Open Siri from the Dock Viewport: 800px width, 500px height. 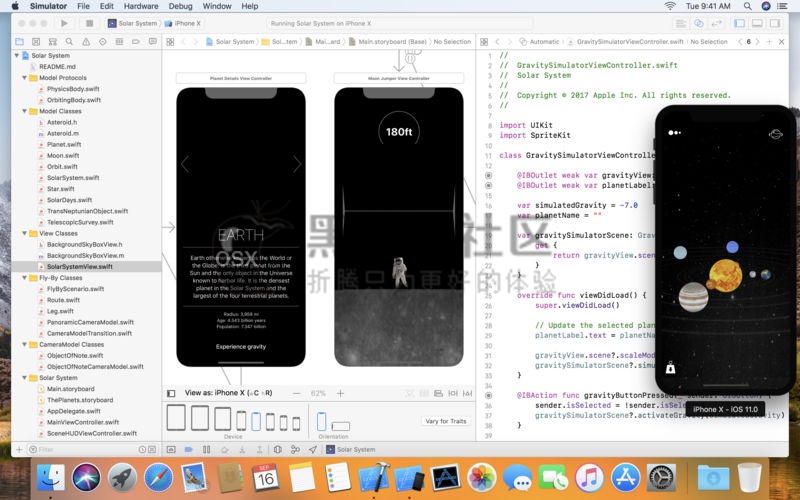86,478
